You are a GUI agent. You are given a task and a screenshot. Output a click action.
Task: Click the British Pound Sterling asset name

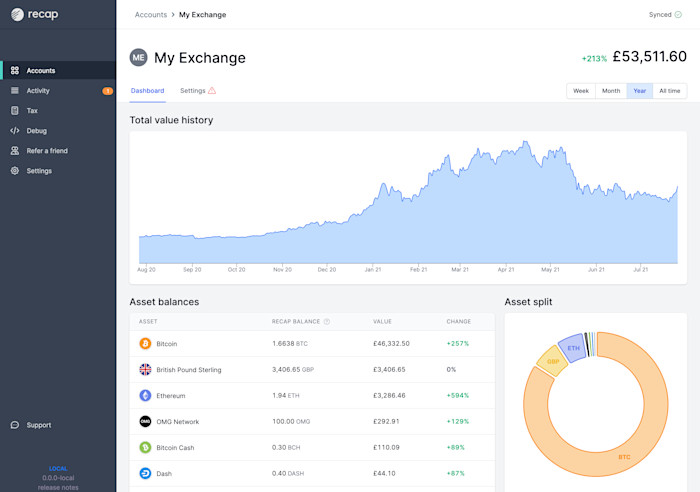(x=189, y=370)
